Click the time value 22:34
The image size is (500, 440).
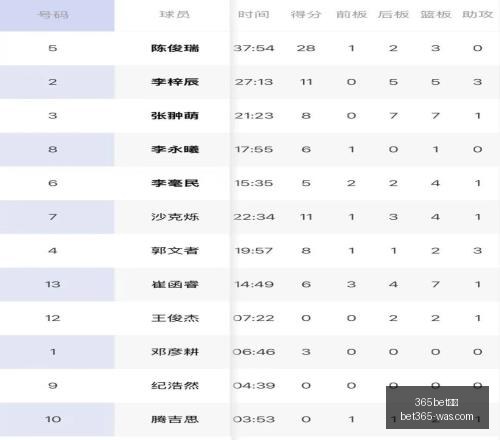254,217
